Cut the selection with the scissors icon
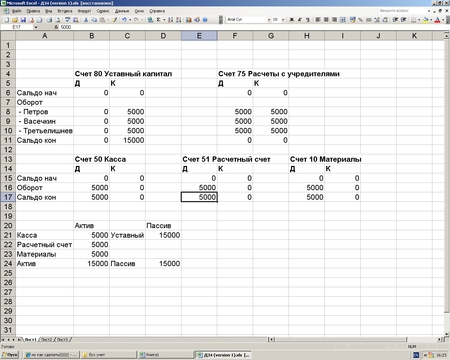The height and width of the screenshot is (360, 450). click(x=86, y=20)
